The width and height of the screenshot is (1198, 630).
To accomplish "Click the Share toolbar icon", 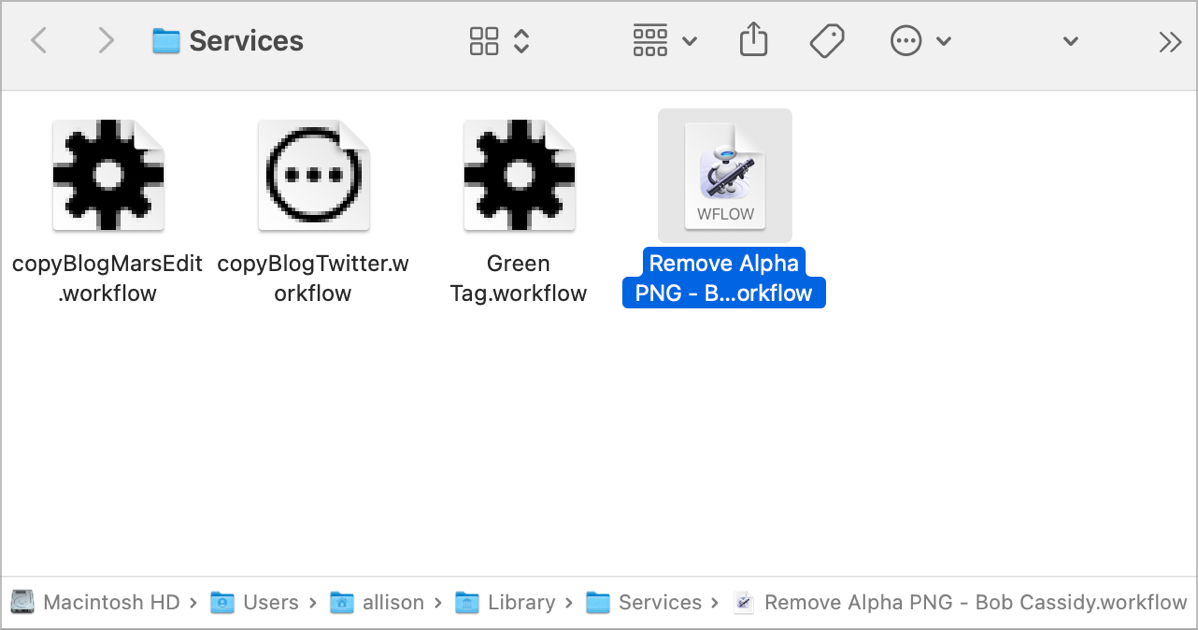I will (x=753, y=40).
